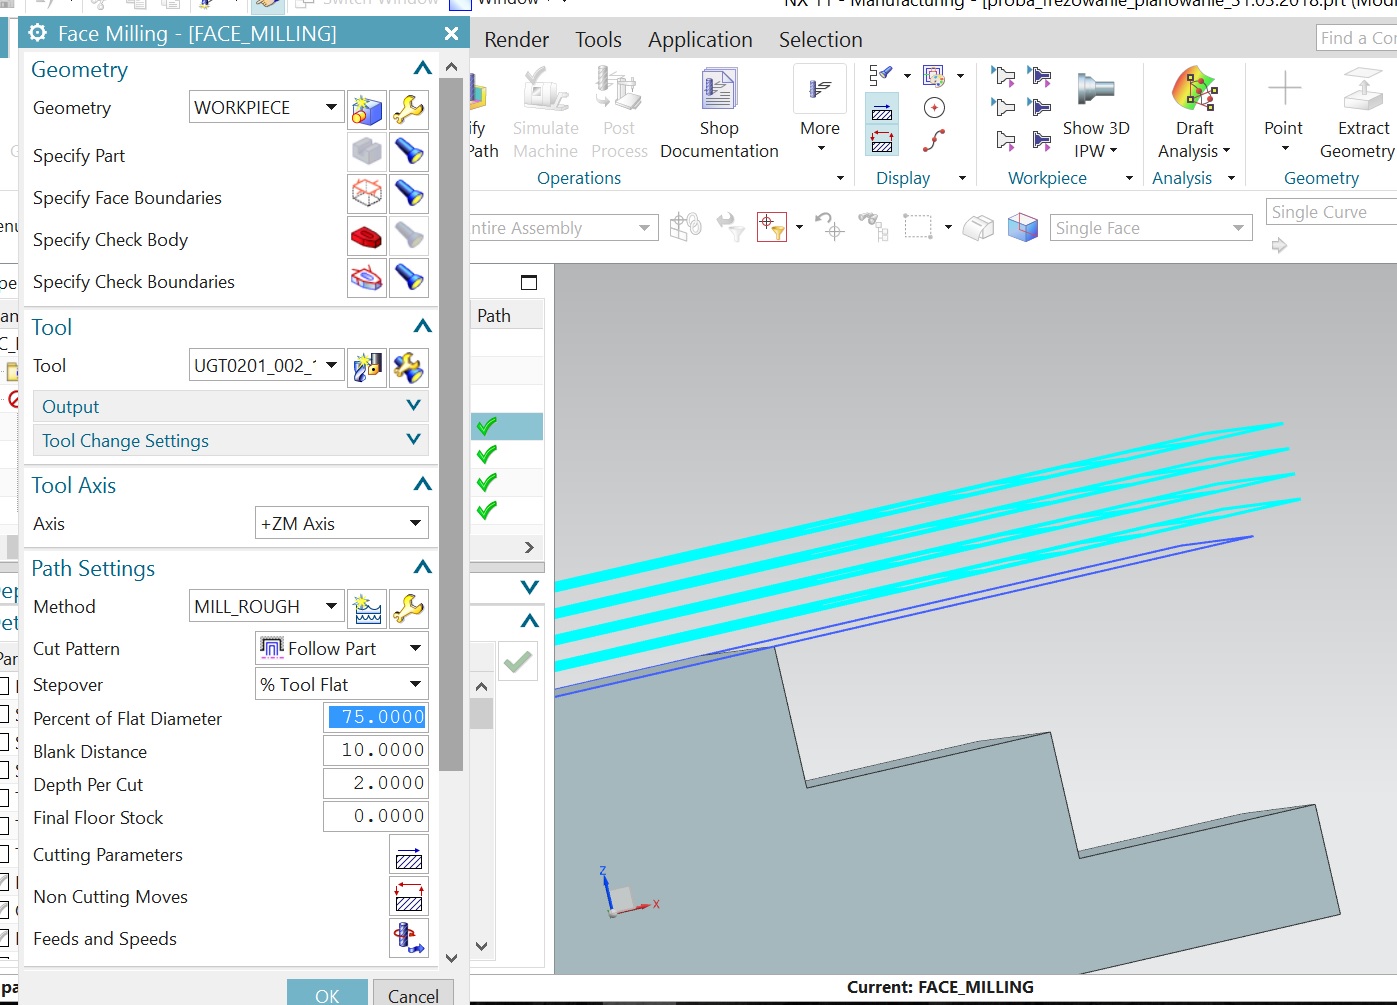The width and height of the screenshot is (1397, 1005).
Task: Select or edit Face Boundaries icon
Action: 367,194
